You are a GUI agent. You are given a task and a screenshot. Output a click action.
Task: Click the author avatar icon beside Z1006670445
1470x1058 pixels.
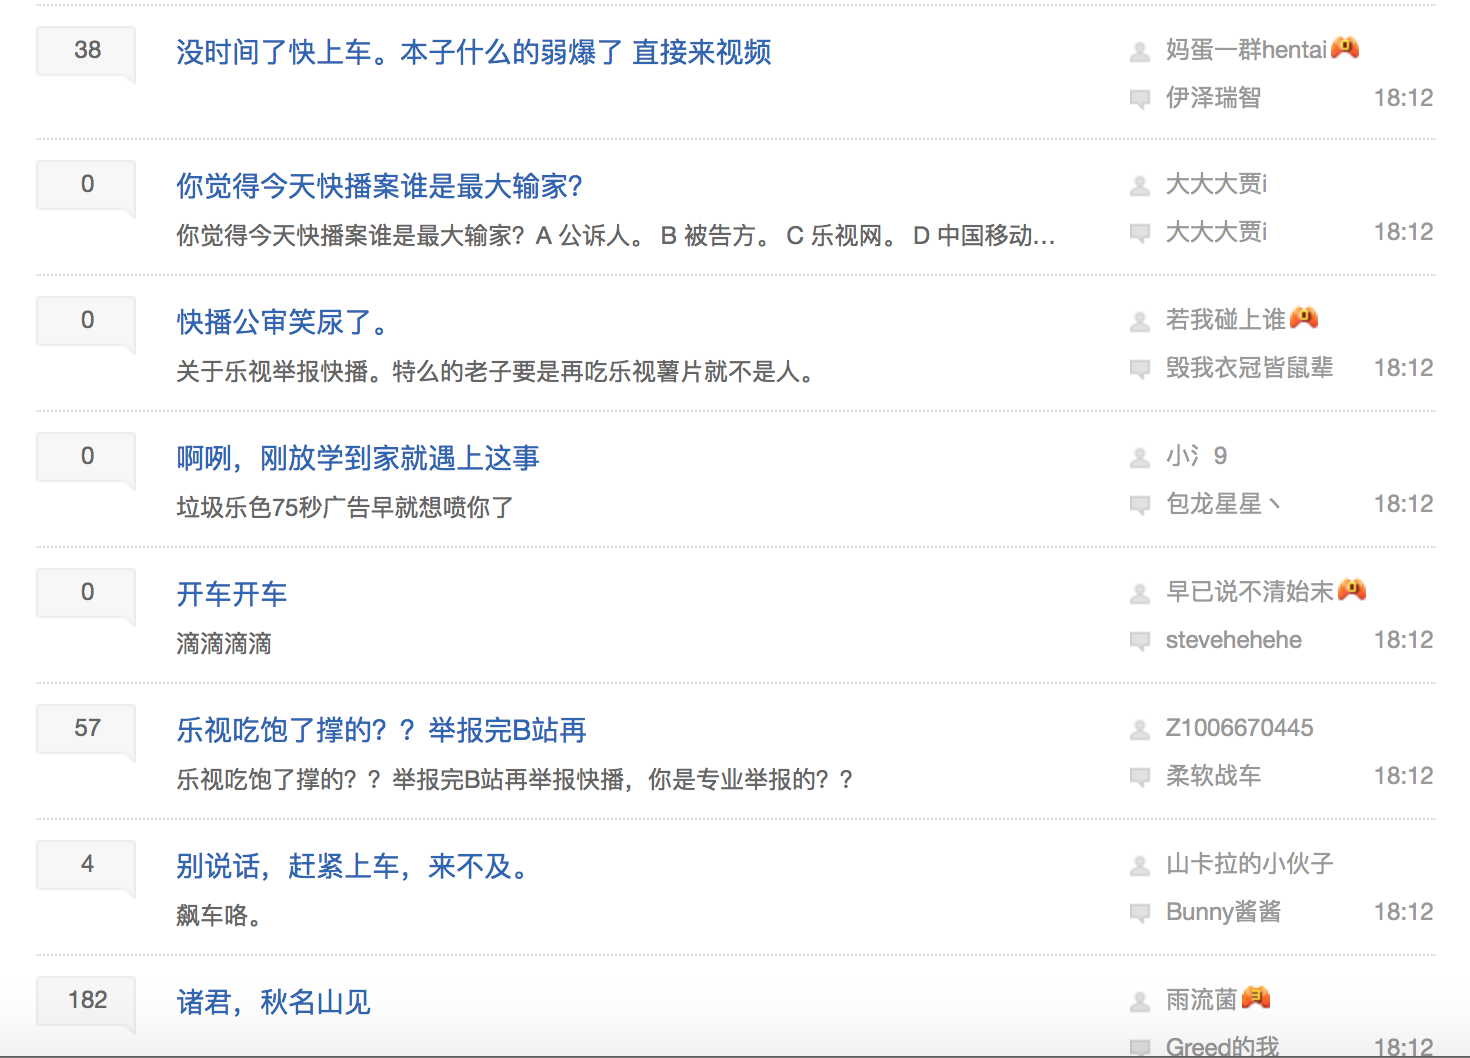tap(1139, 730)
